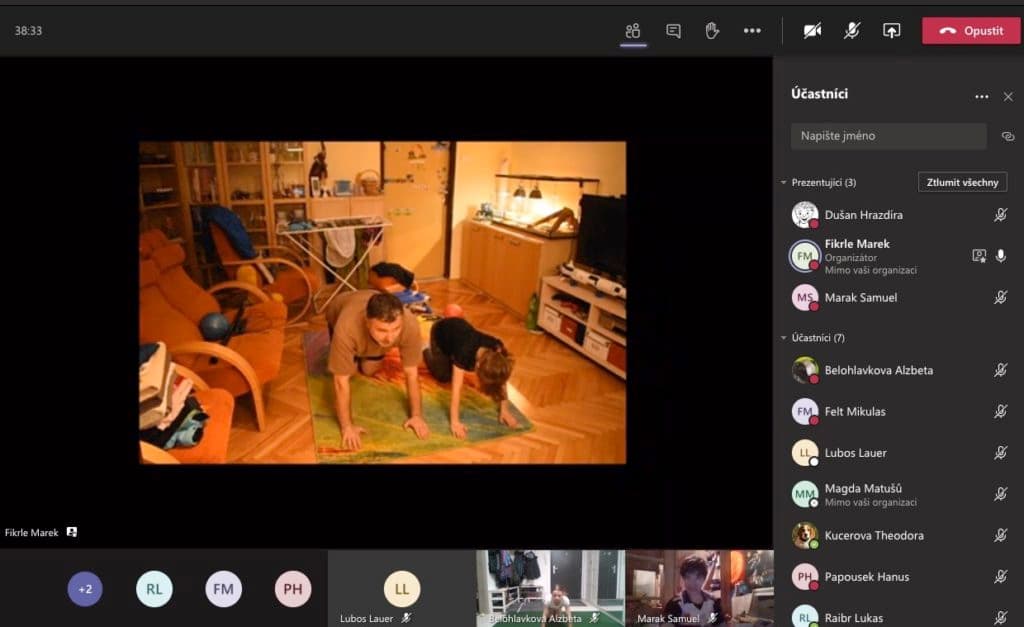Open the meeting chat icon
This screenshot has width=1024, height=627.
(x=673, y=31)
